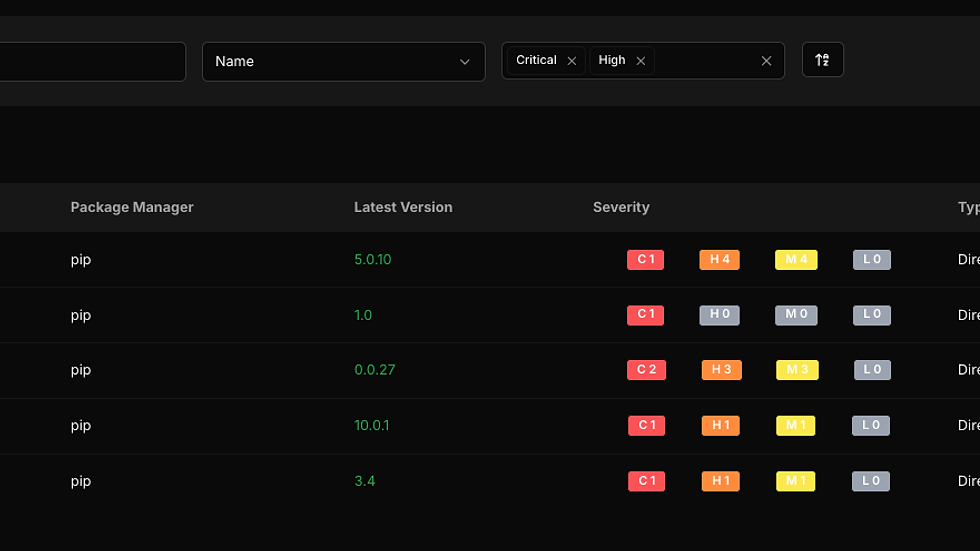Click the grey M 0 badge
Image resolution: width=980 pixels, height=551 pixels.
tap(796, 315)
